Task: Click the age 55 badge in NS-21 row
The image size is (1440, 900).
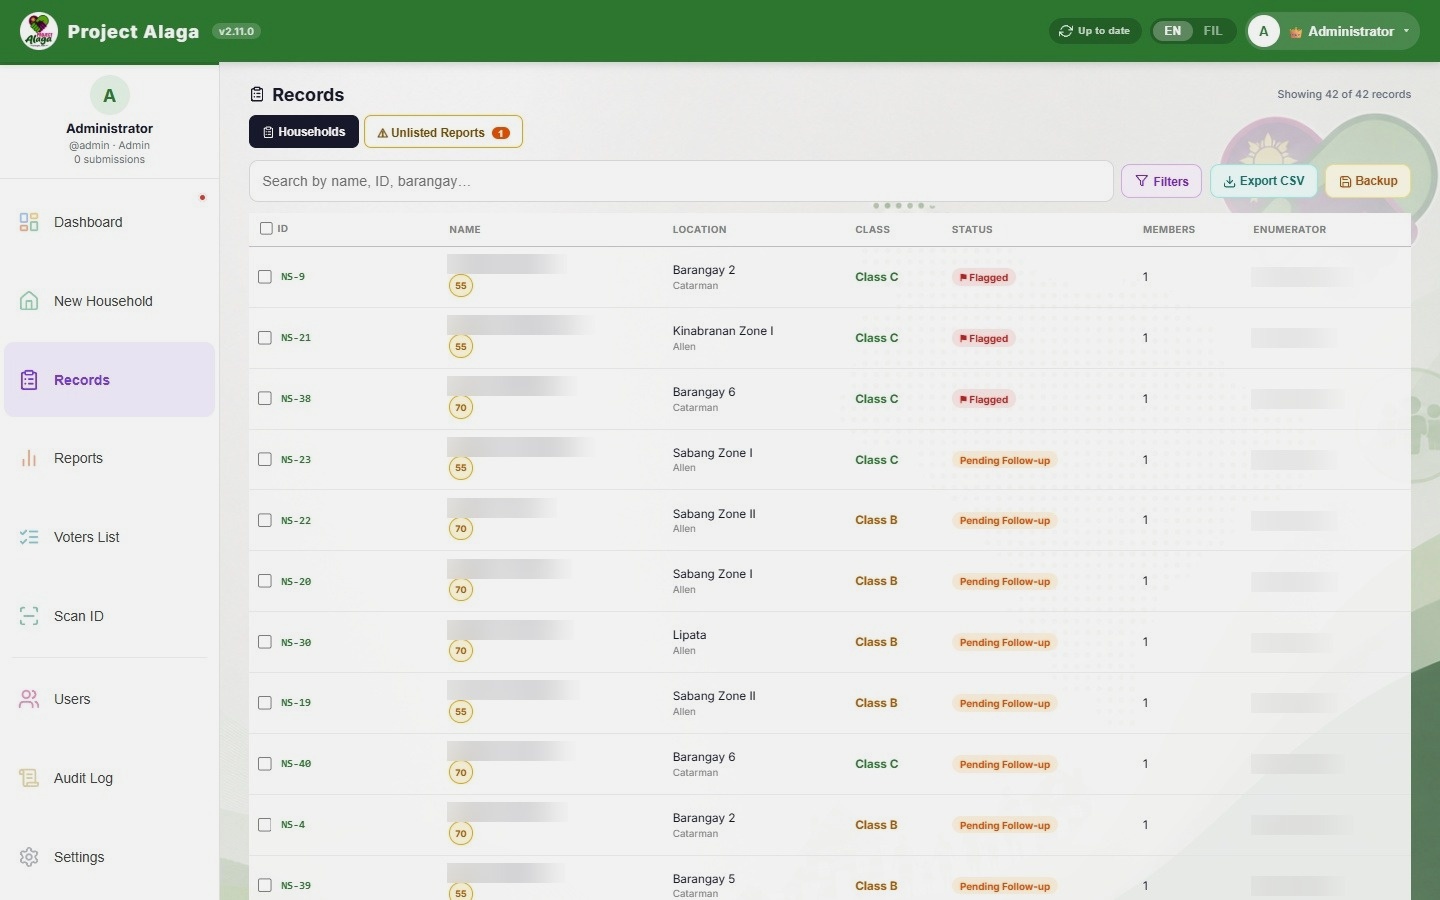Action: [460, 347]
